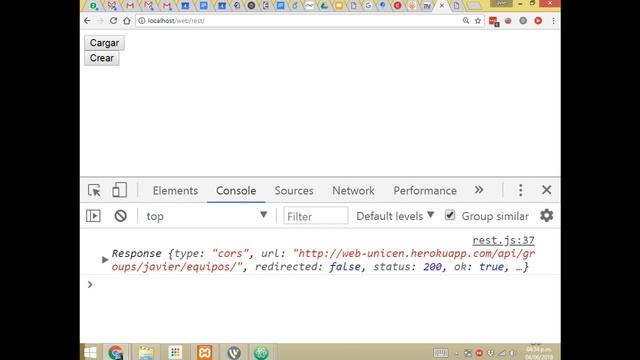Viewport: 640px width, 360px height.
Task: Open DevTools customize three-dot menu
Action: (520, 190)
